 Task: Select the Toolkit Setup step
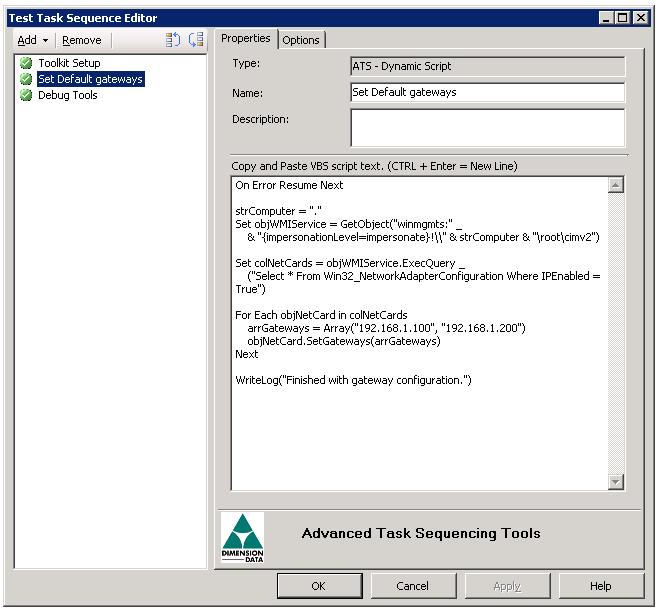pyautogui.click(x=69, y=63)
